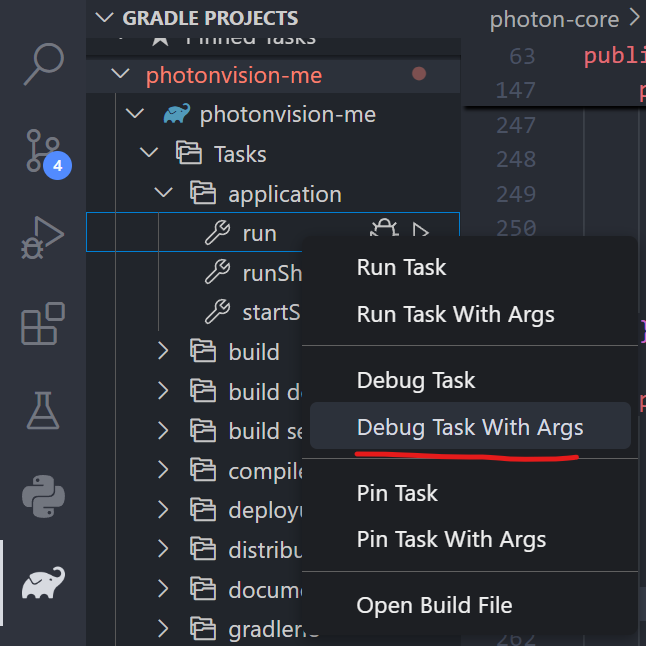Screen dimensions: 646x646
Task: Choose Run Task from context menu
Action: pyautogui.click(x=470, y=267)
